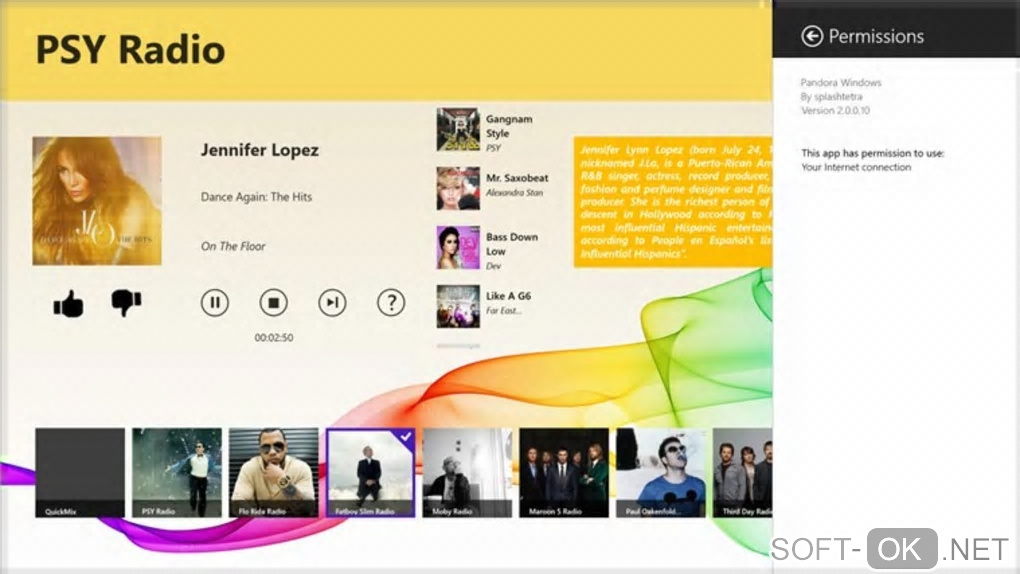Image resolution: width=1020 pixels, height=574 pixels.
Task: Click the history list scrollbar under Like A G6
Action: (x=458, y=346)
